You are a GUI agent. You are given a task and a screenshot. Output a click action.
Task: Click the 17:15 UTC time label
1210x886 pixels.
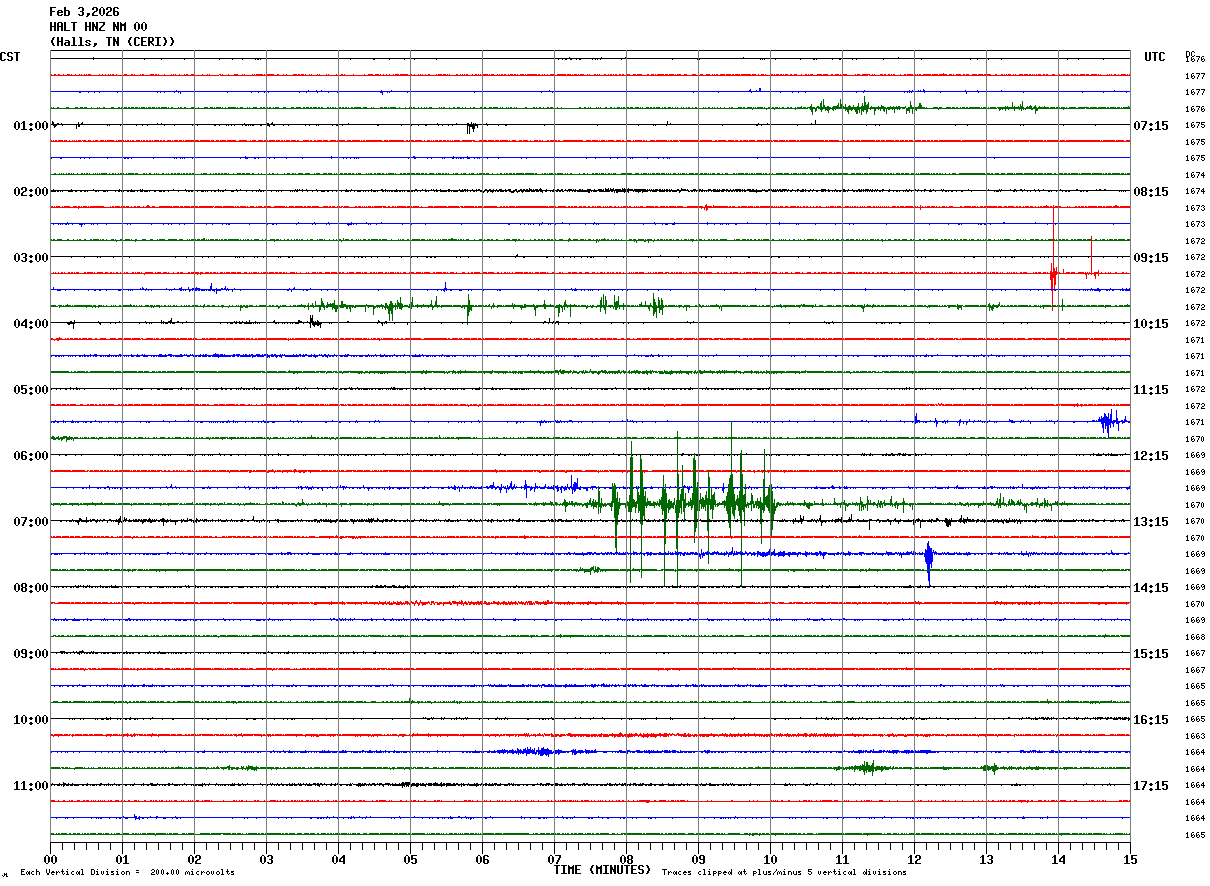(1150, 786)
